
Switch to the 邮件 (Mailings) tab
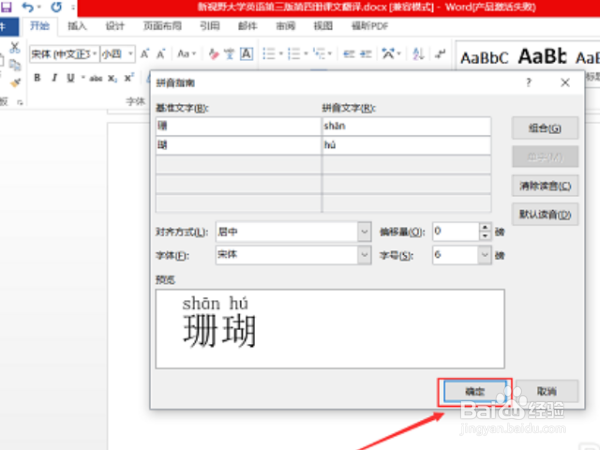tap(248, 26)
